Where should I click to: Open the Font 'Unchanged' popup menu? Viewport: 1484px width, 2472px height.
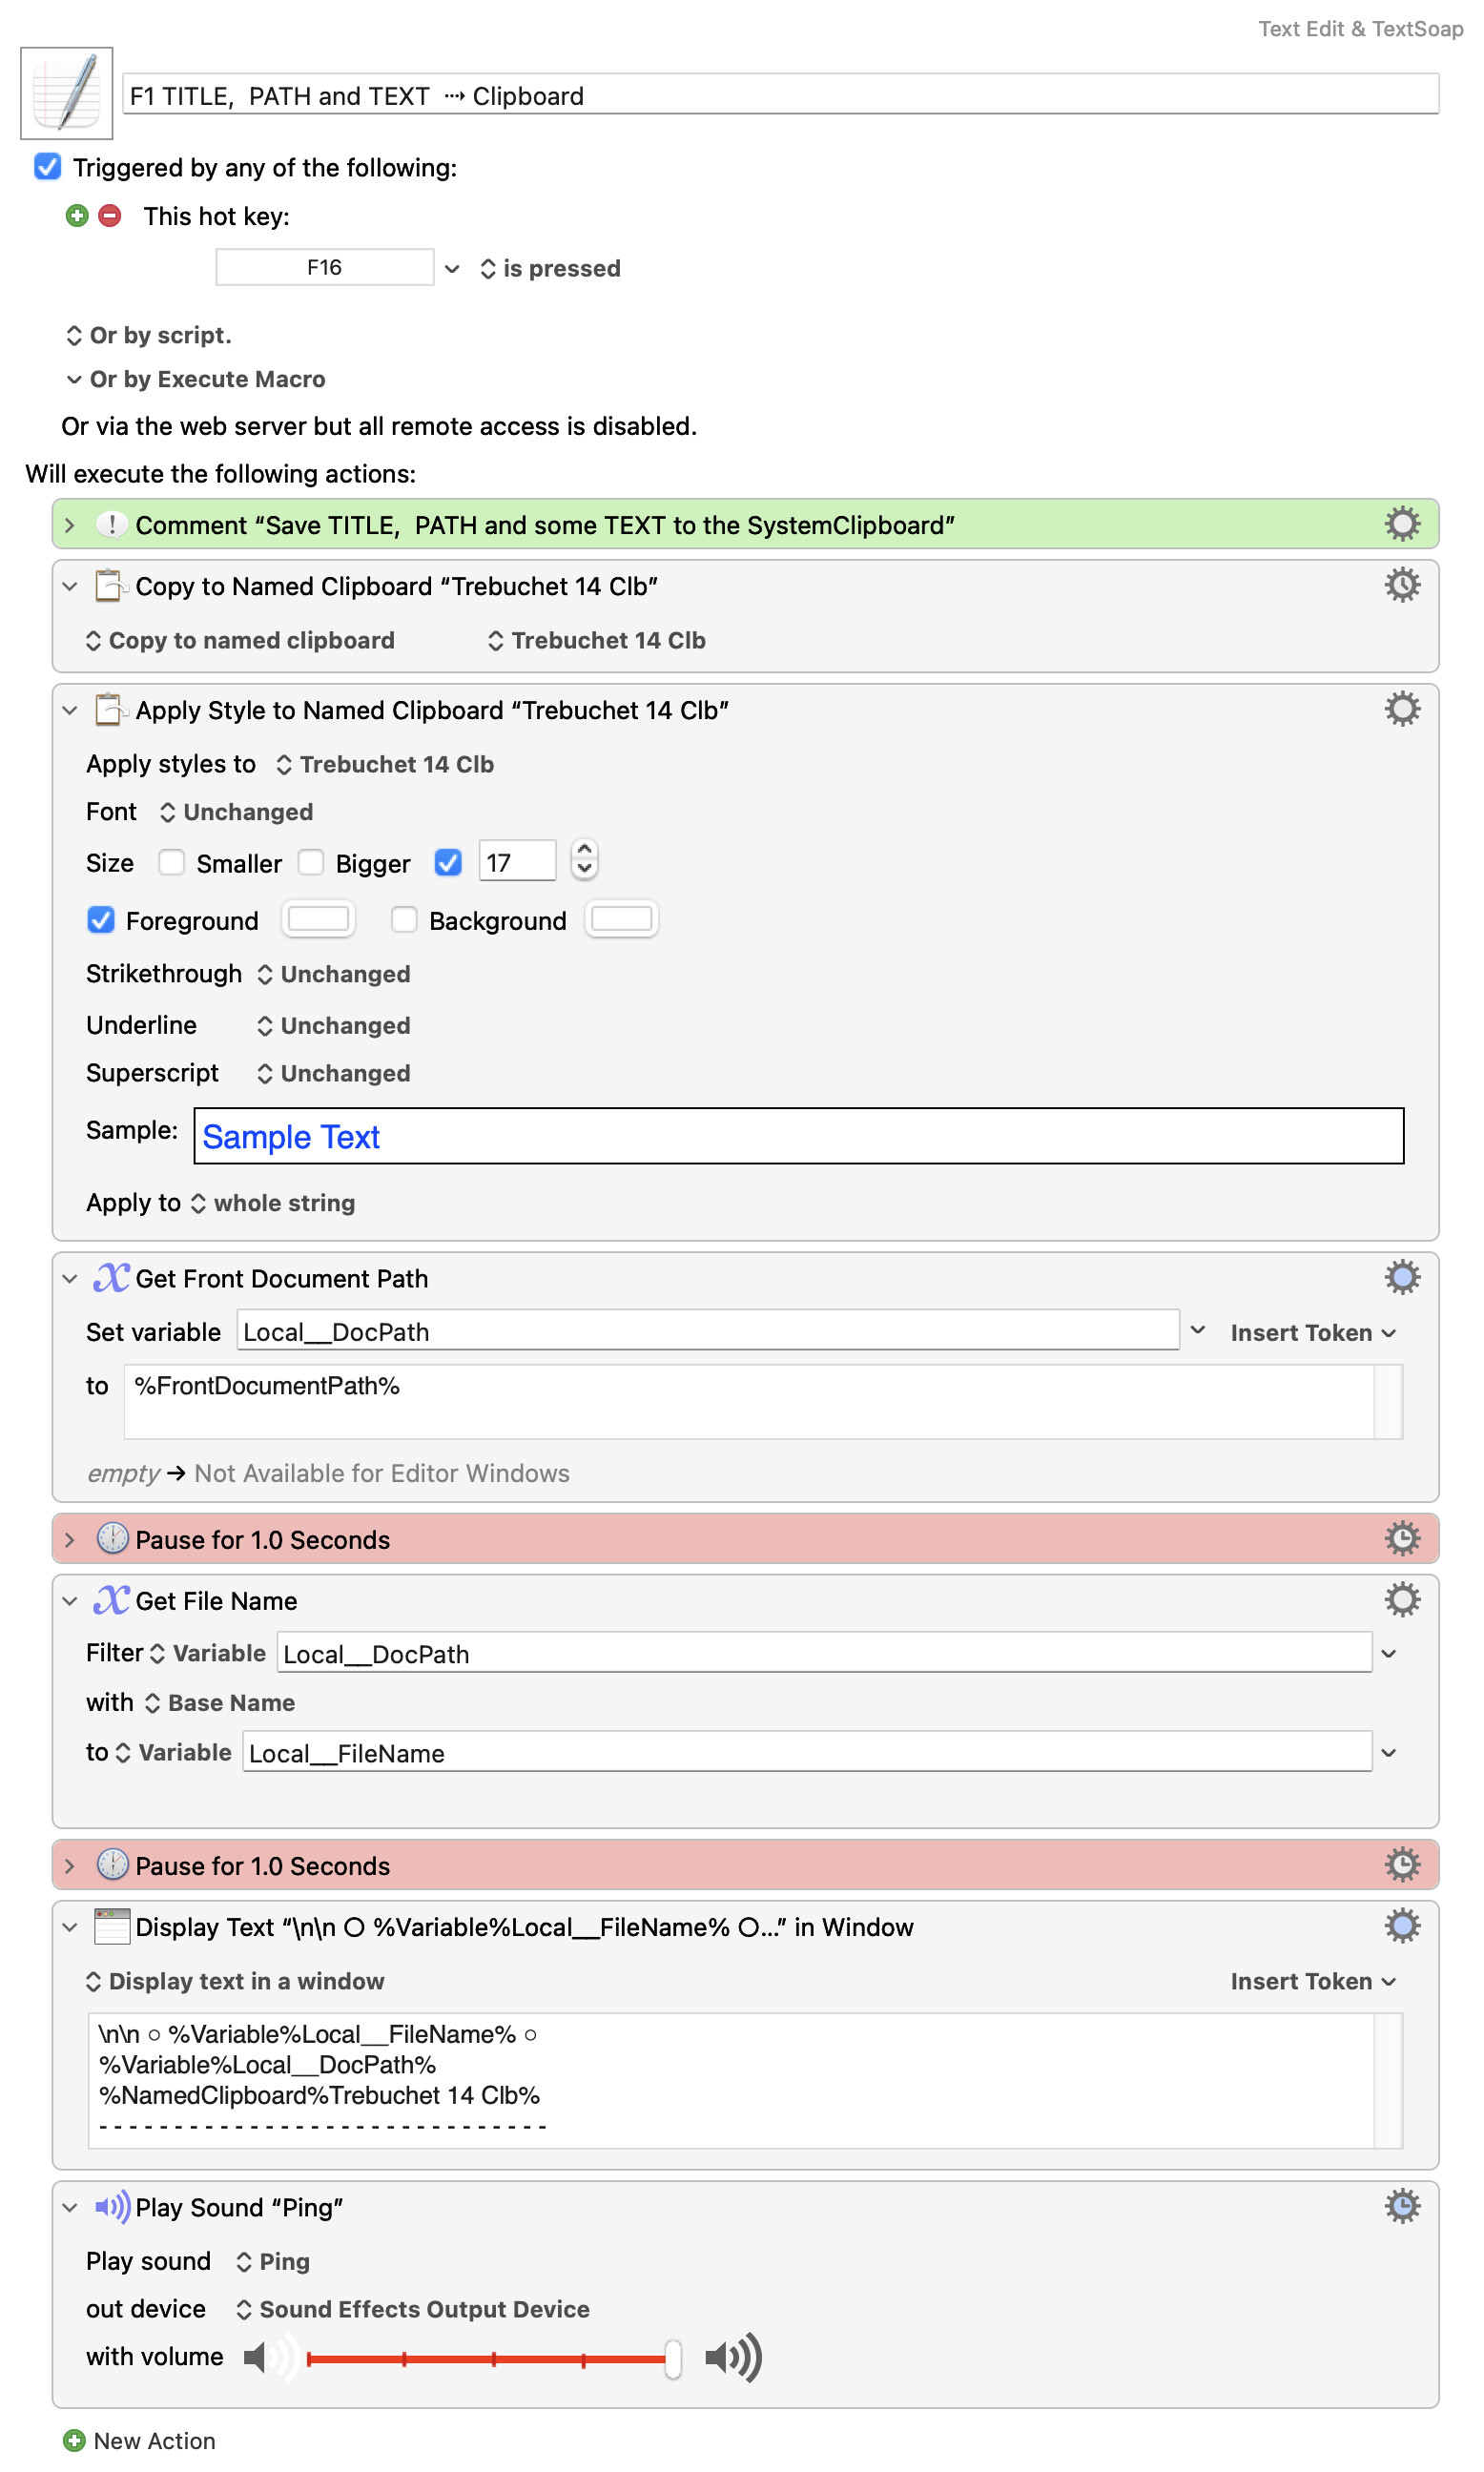[x=237, y=812]
